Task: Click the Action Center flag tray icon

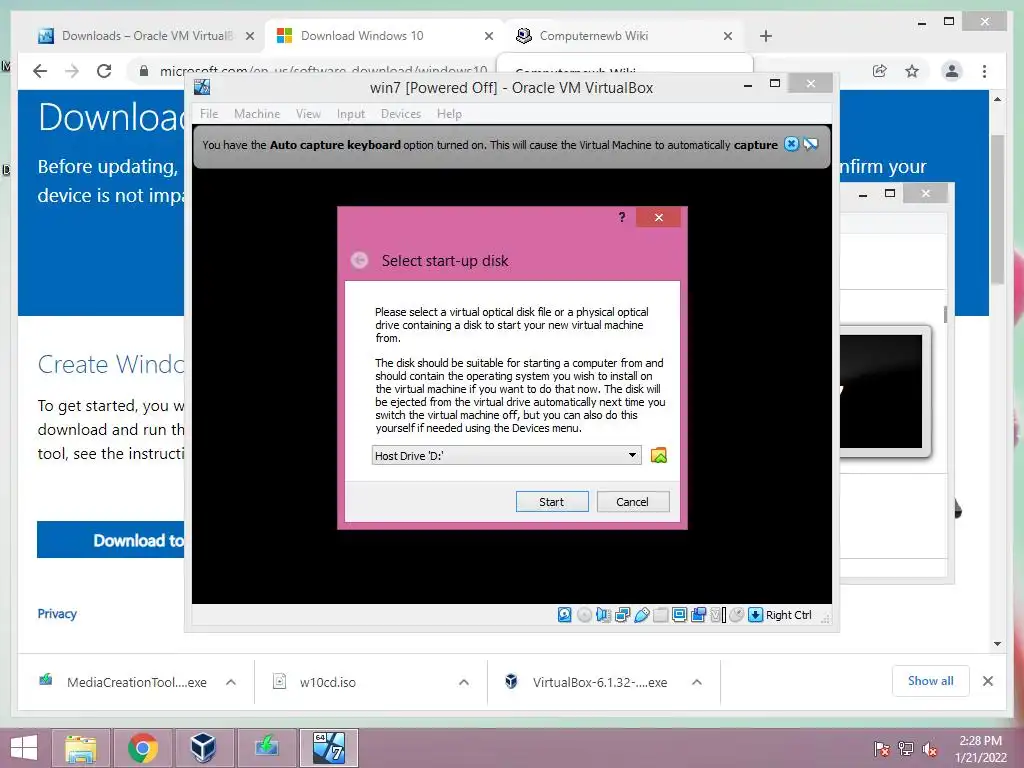Action: point(881,749)
